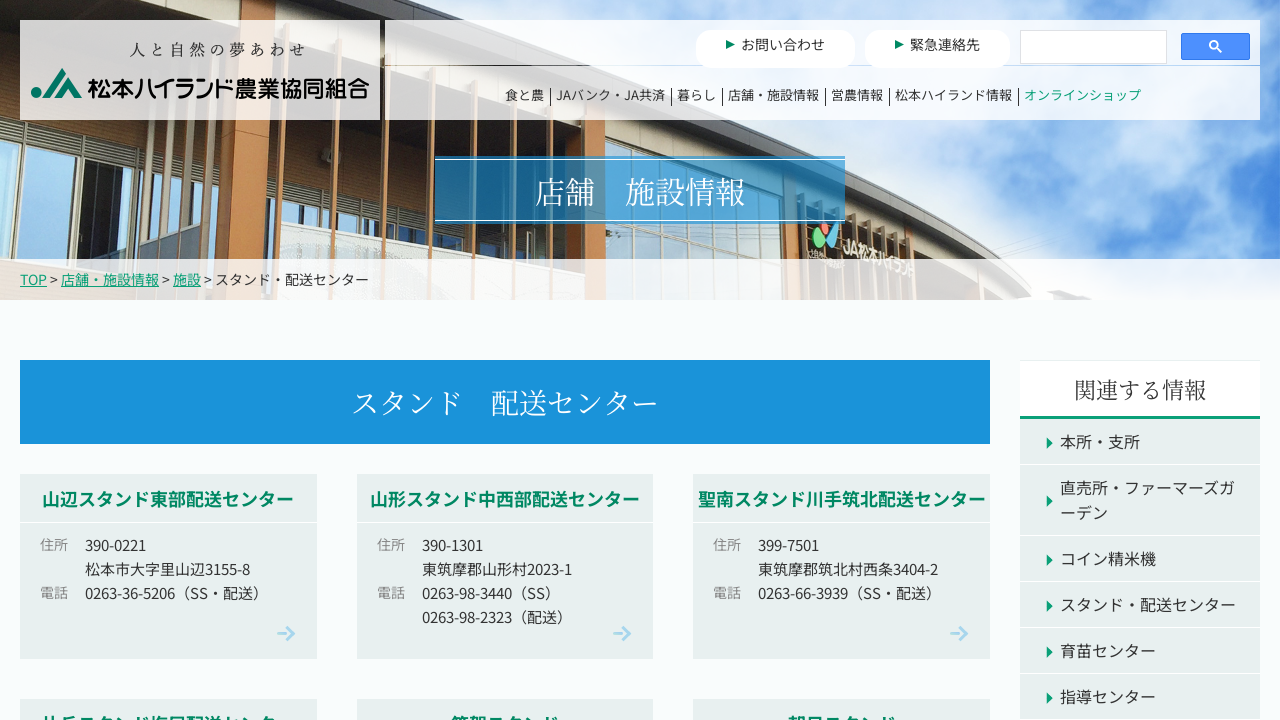Open the 営農情報 menu
Screen dimensions: 1280x720
pyautogui.click(x=857, y=95)
